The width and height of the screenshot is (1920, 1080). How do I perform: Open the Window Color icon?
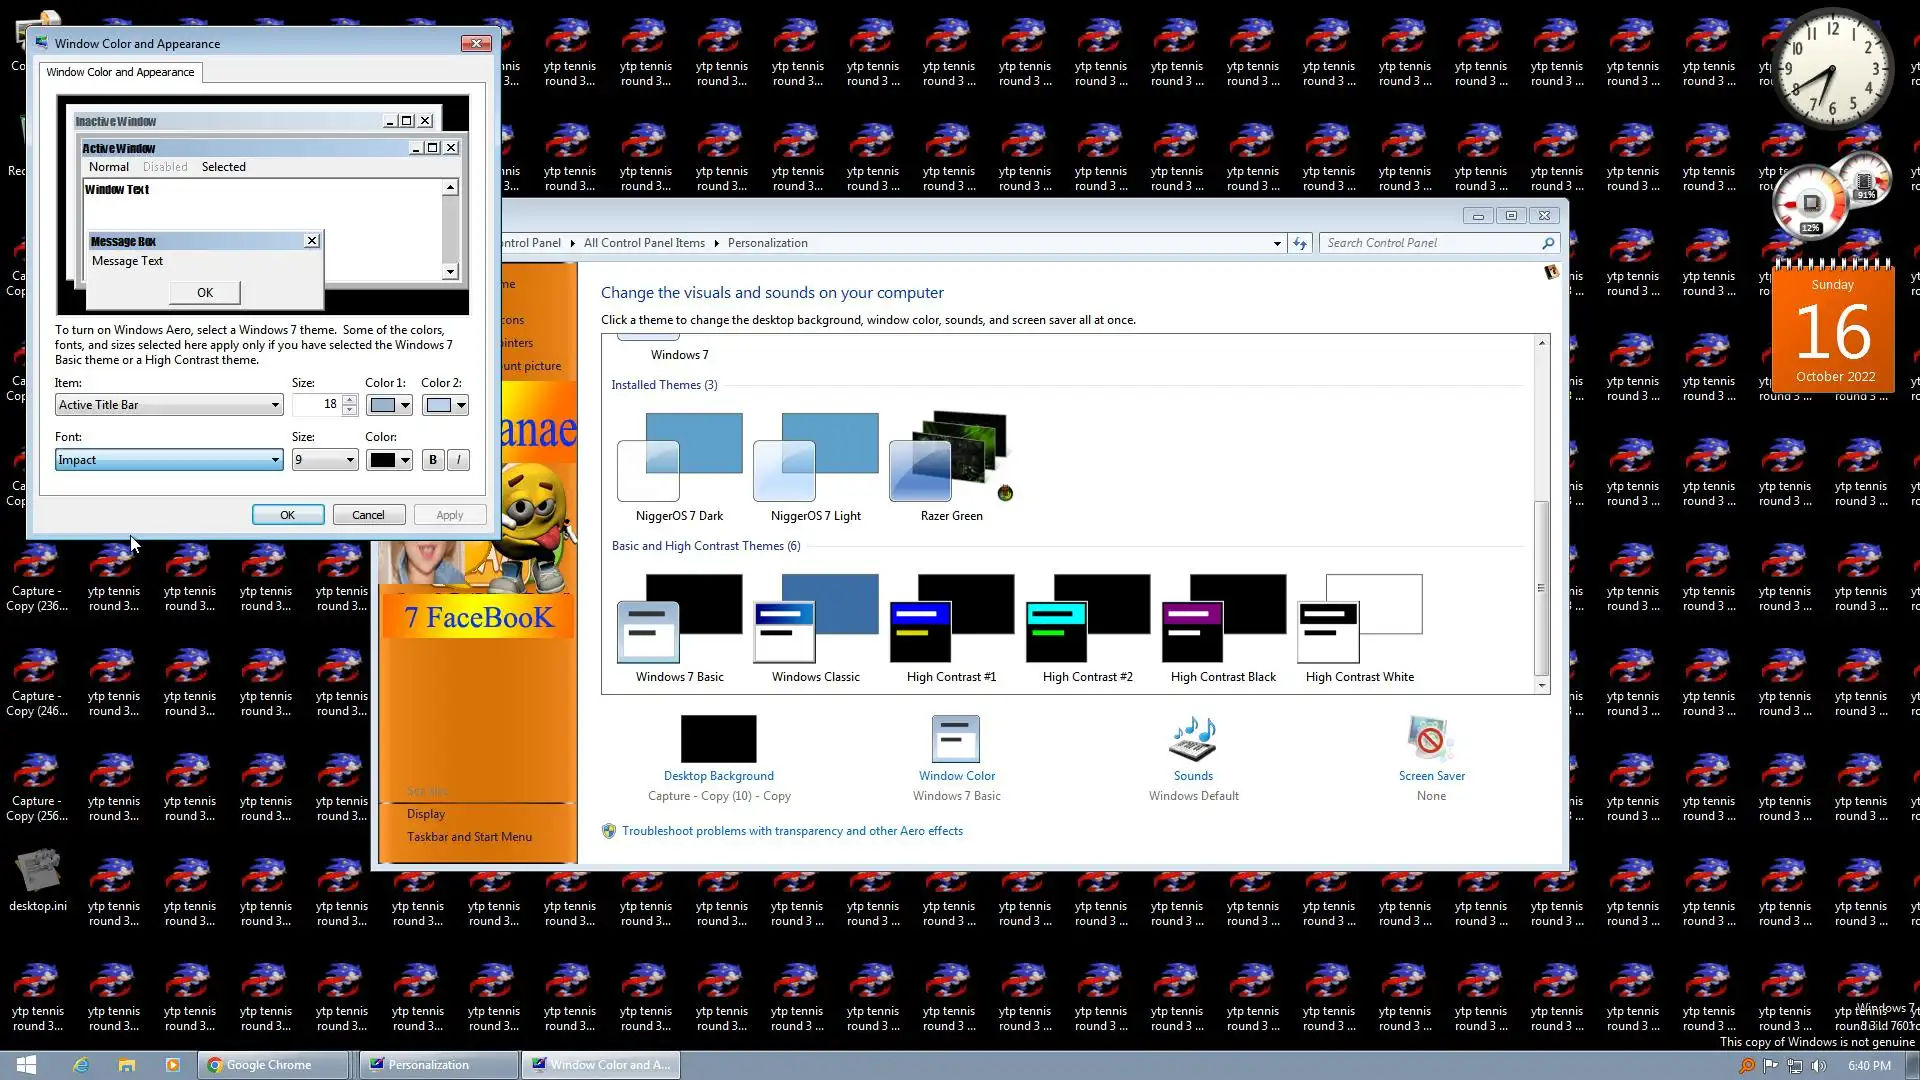[x=955, y=739]
